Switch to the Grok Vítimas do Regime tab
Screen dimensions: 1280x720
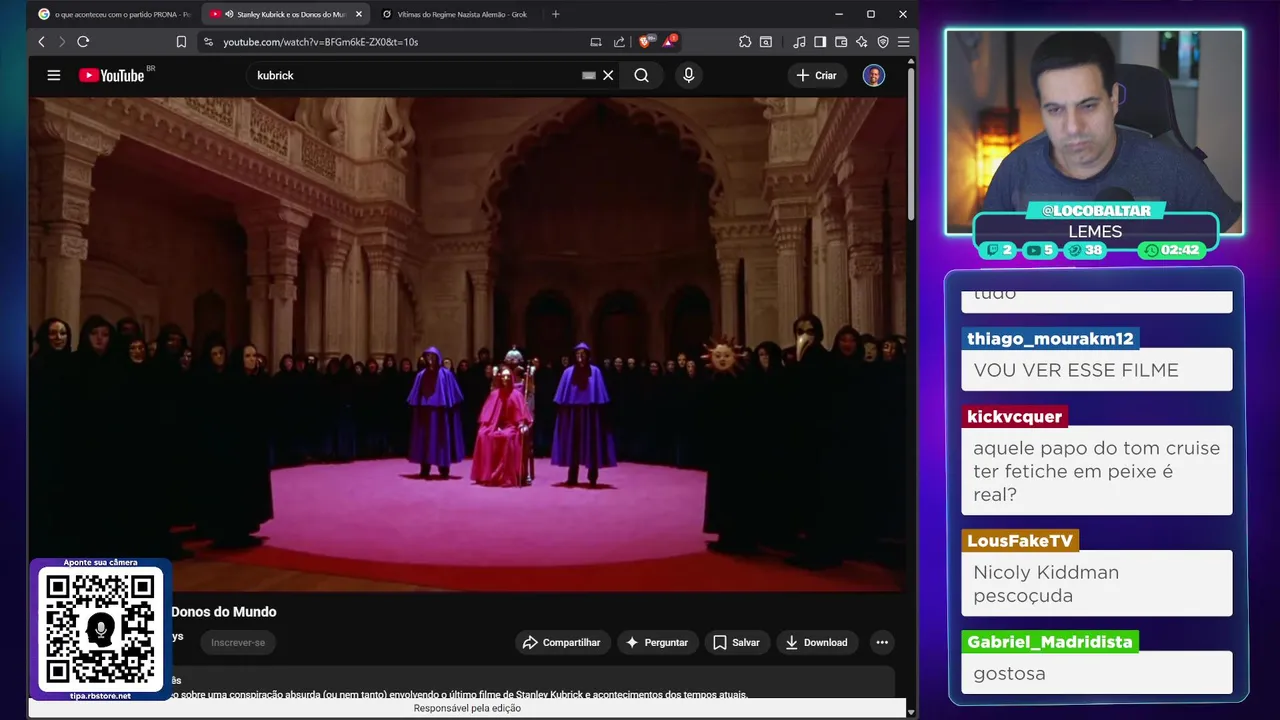point(455,14)
